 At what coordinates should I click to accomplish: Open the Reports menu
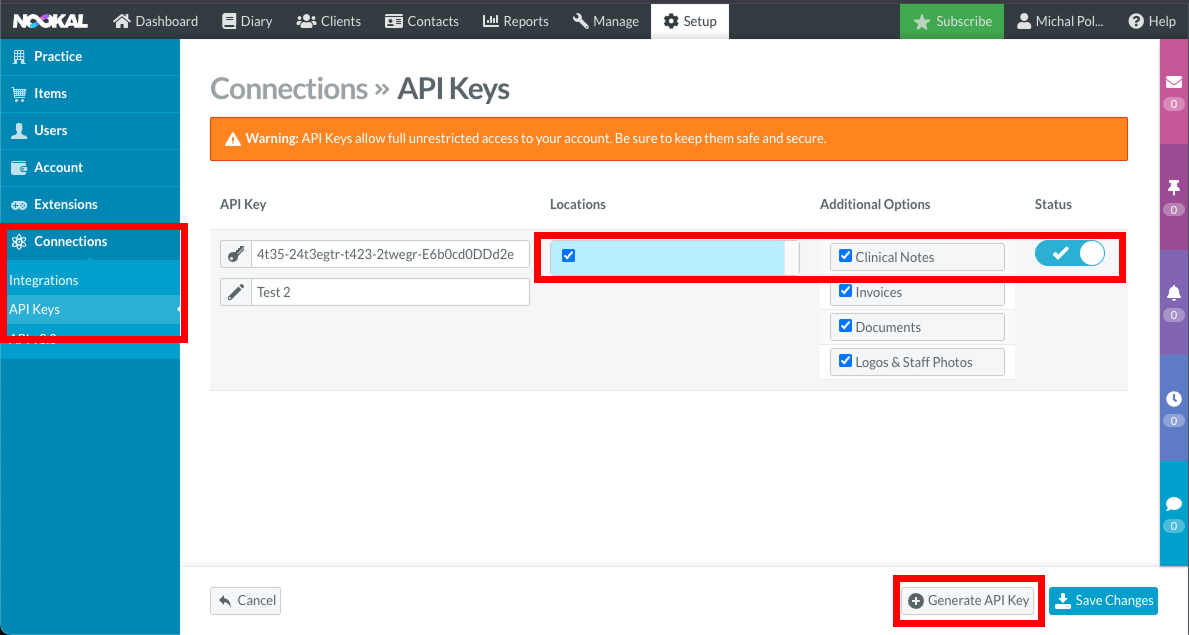tap(516, 21)
